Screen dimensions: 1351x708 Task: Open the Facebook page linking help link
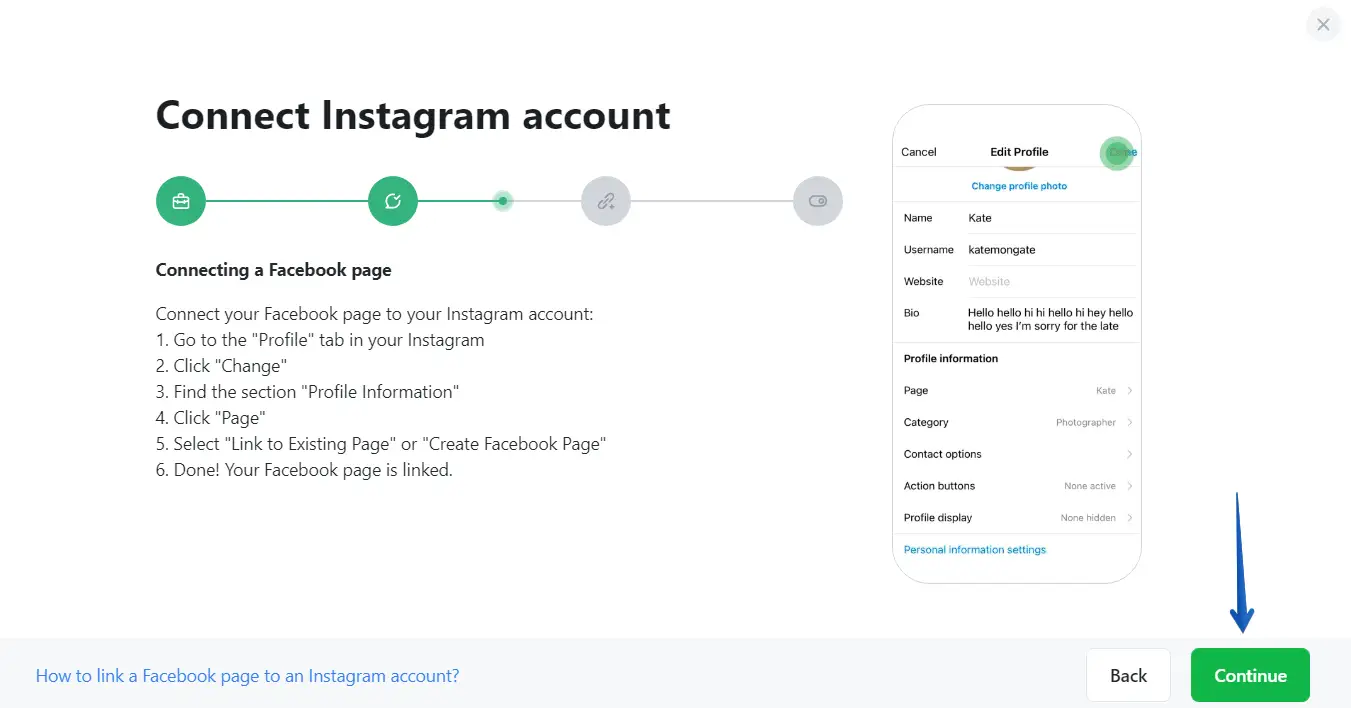248,676
